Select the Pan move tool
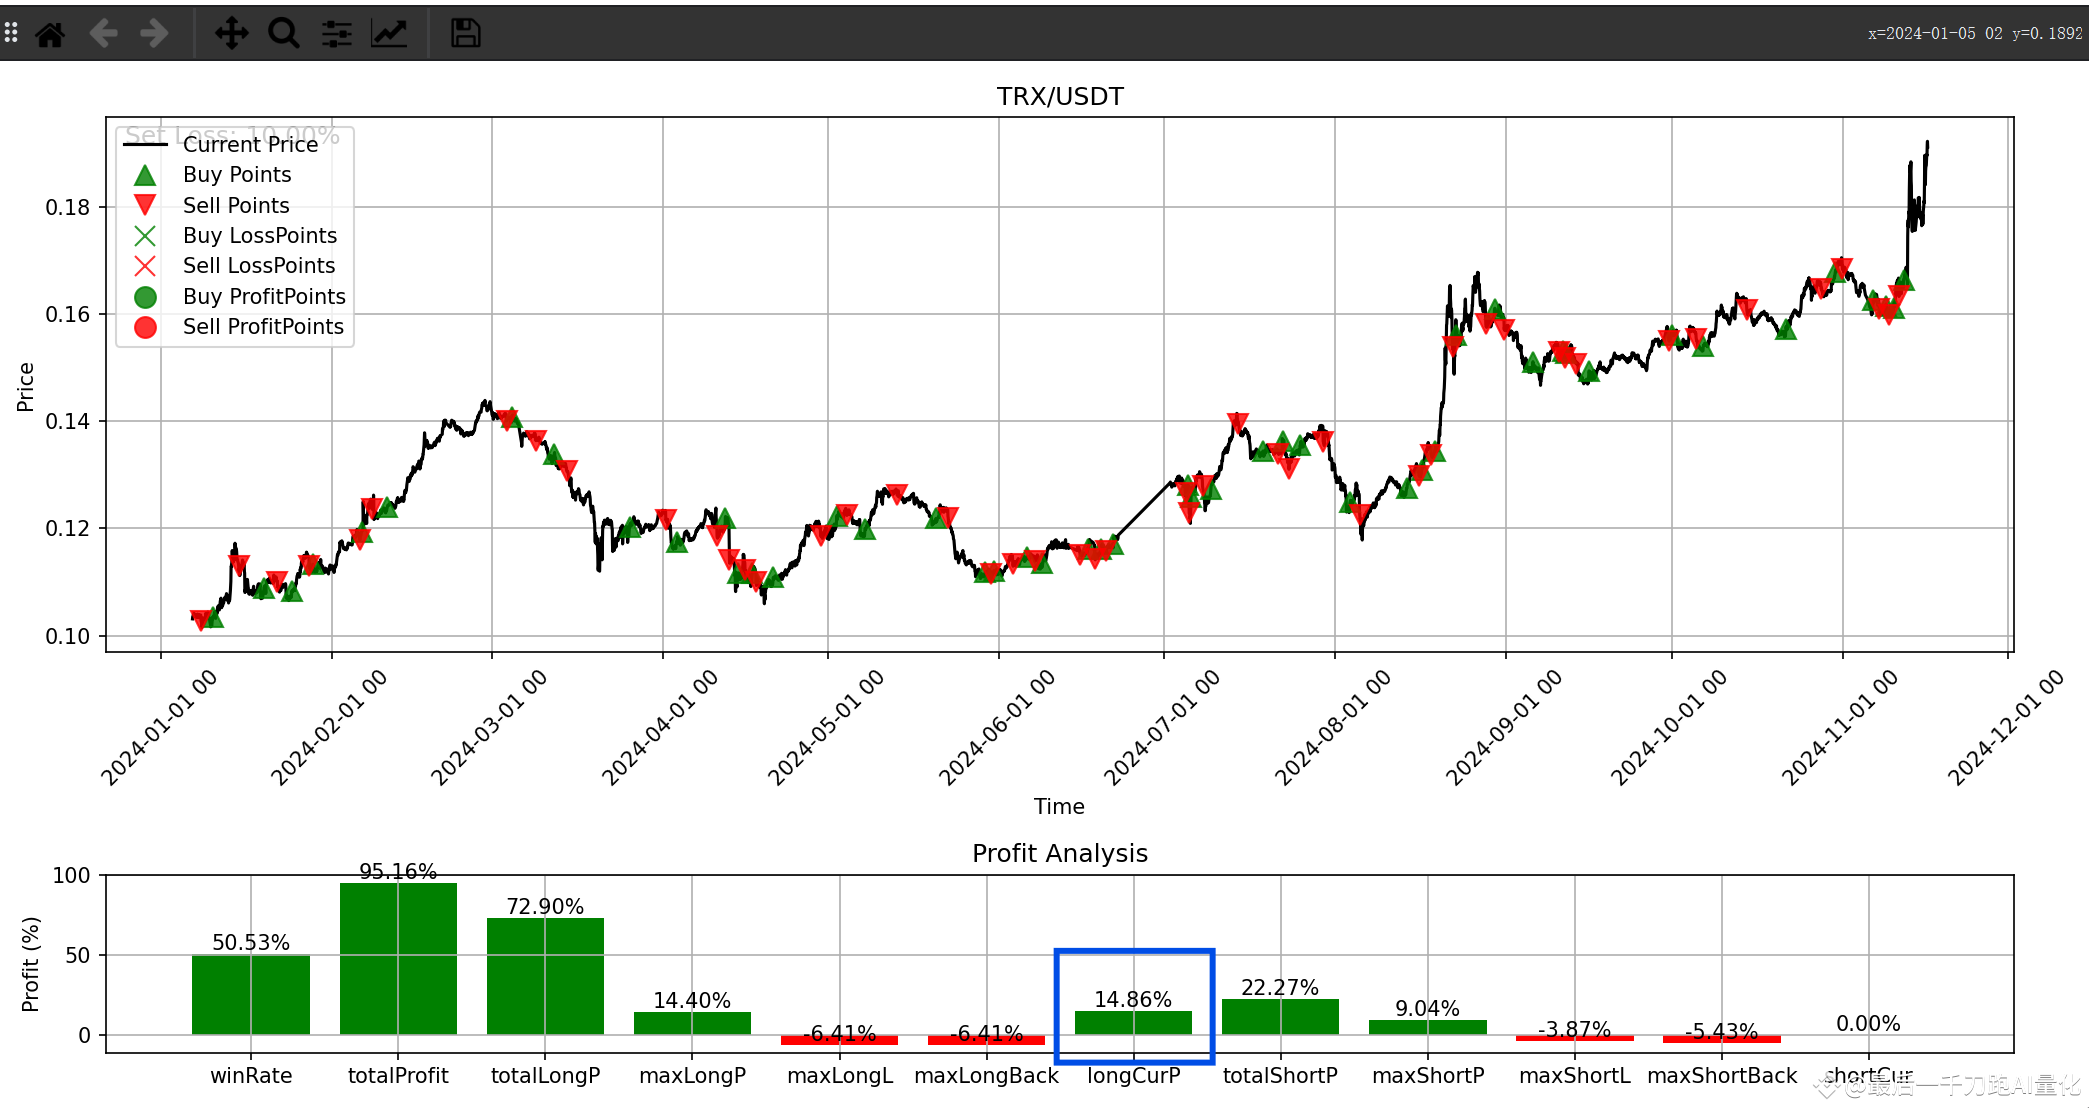Viewport: 2089px width, 1108px height. click(x=231, y=34)
